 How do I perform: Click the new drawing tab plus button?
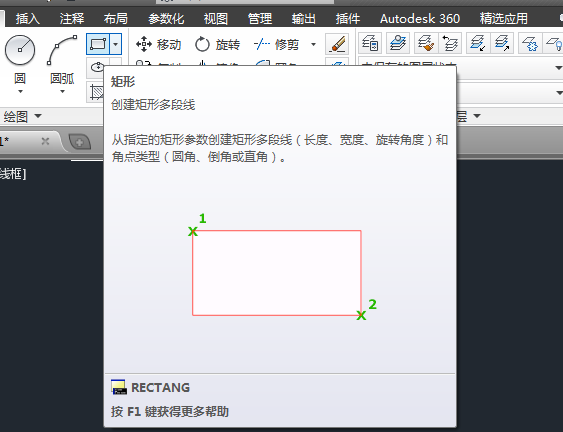pyautogui.click(x=79, y=142)
